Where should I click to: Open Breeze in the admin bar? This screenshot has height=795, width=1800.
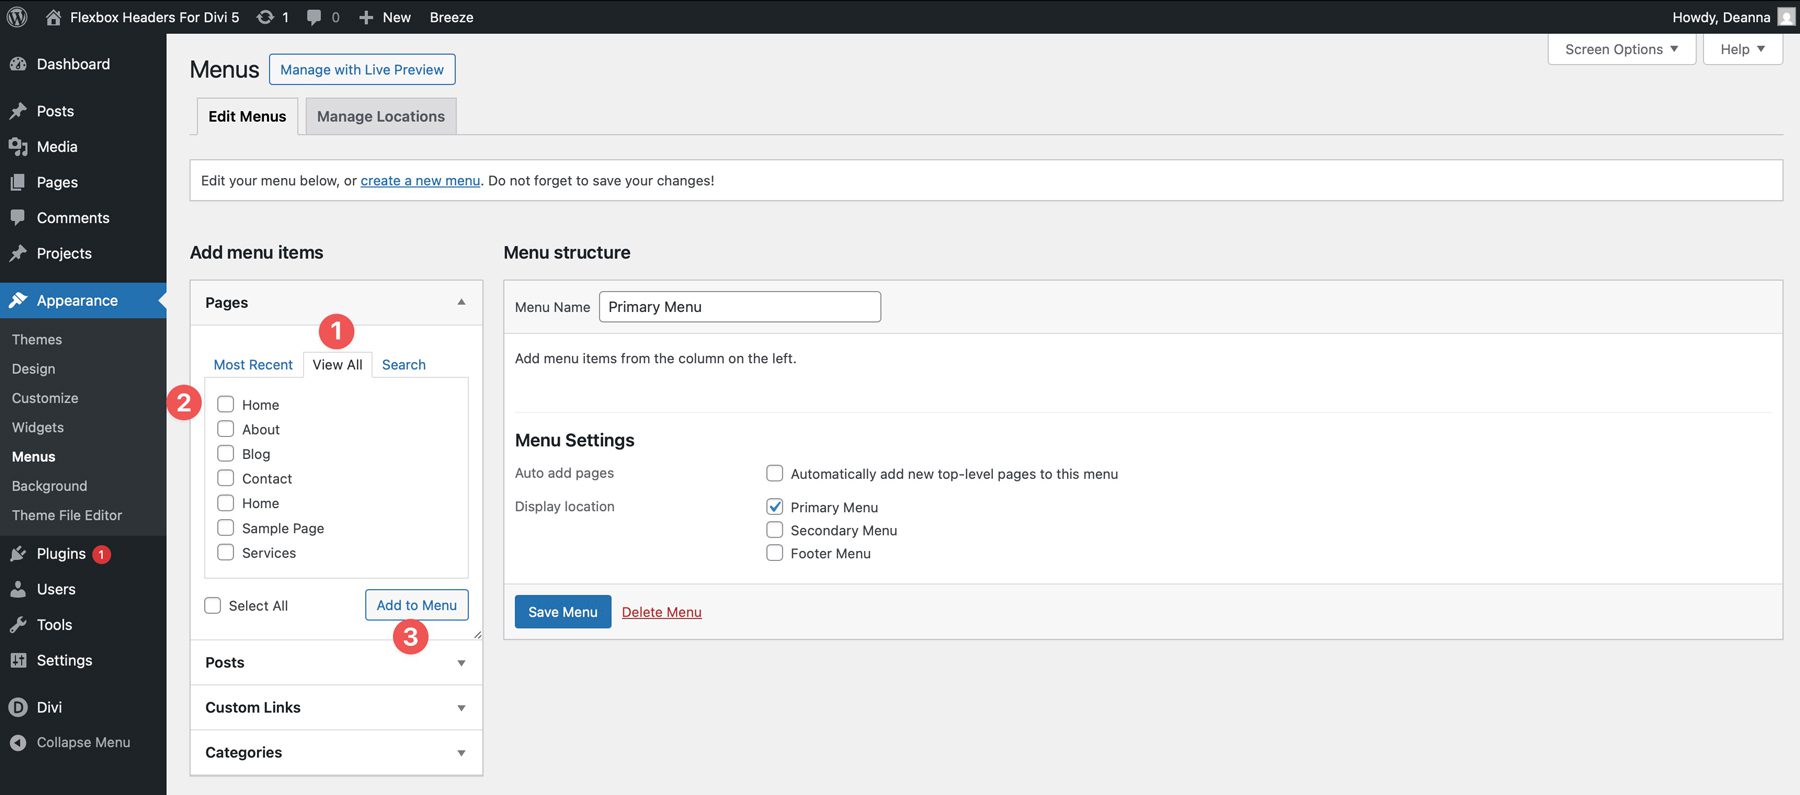(x=452, y=17)
